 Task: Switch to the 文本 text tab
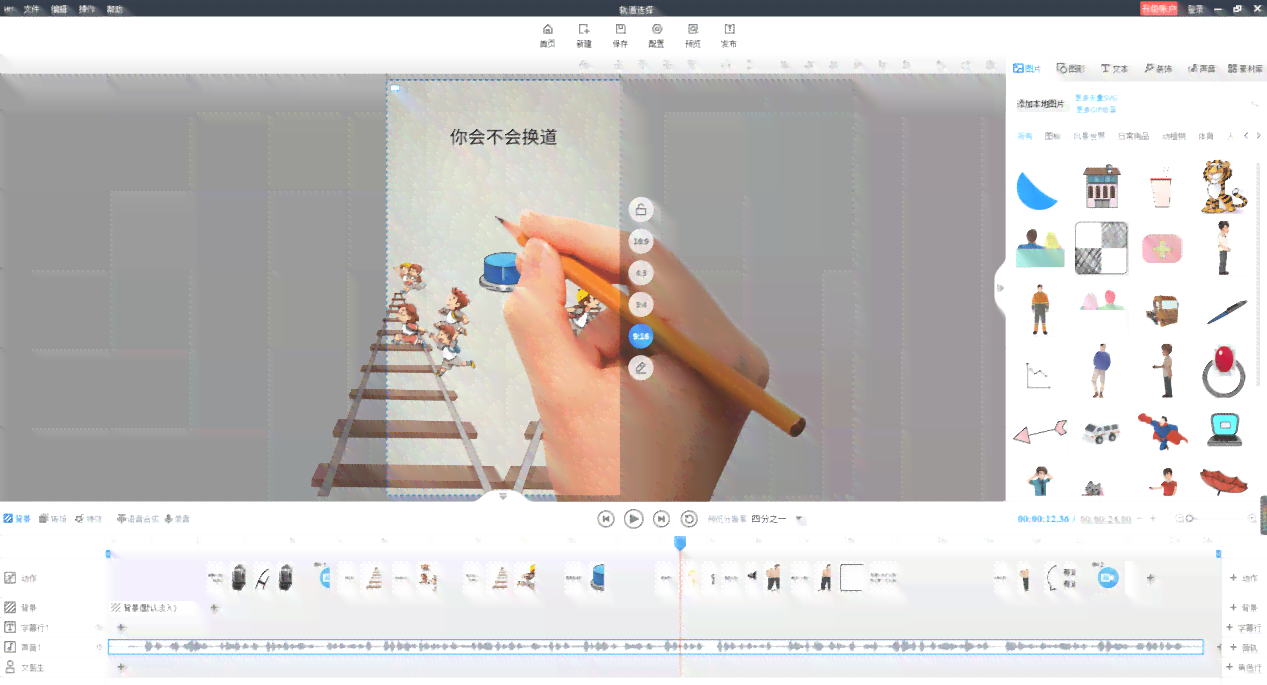(1114, 69)
